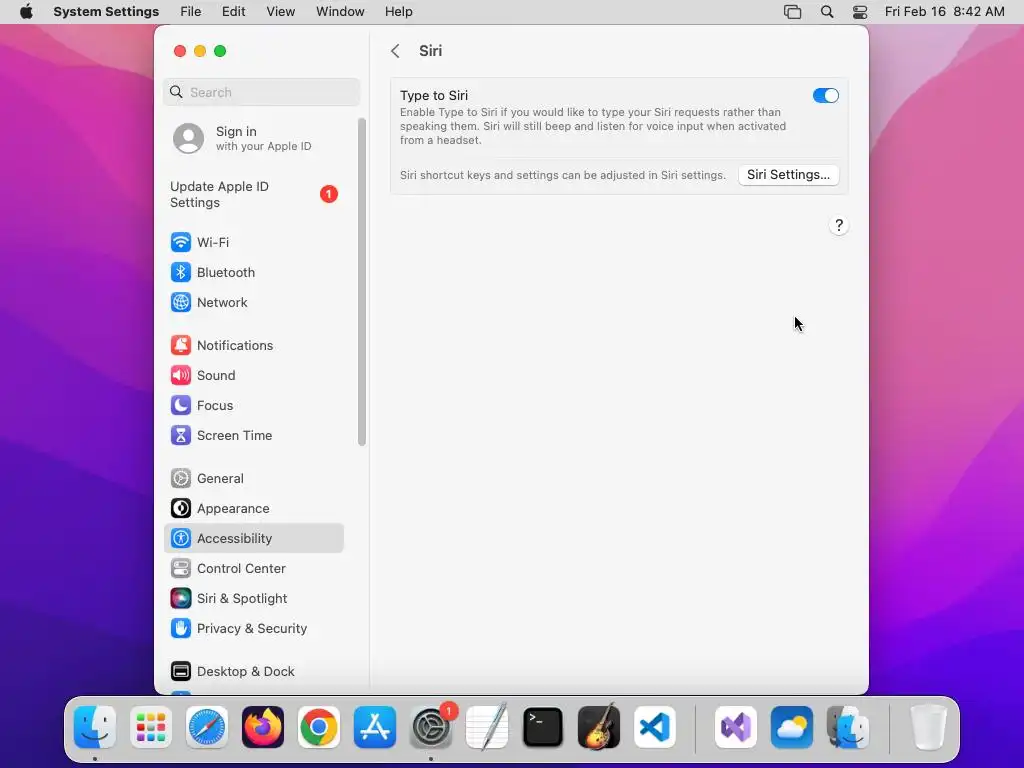Open Control Center settings in sidebar
1024x768 pixels.
point(253,569)
